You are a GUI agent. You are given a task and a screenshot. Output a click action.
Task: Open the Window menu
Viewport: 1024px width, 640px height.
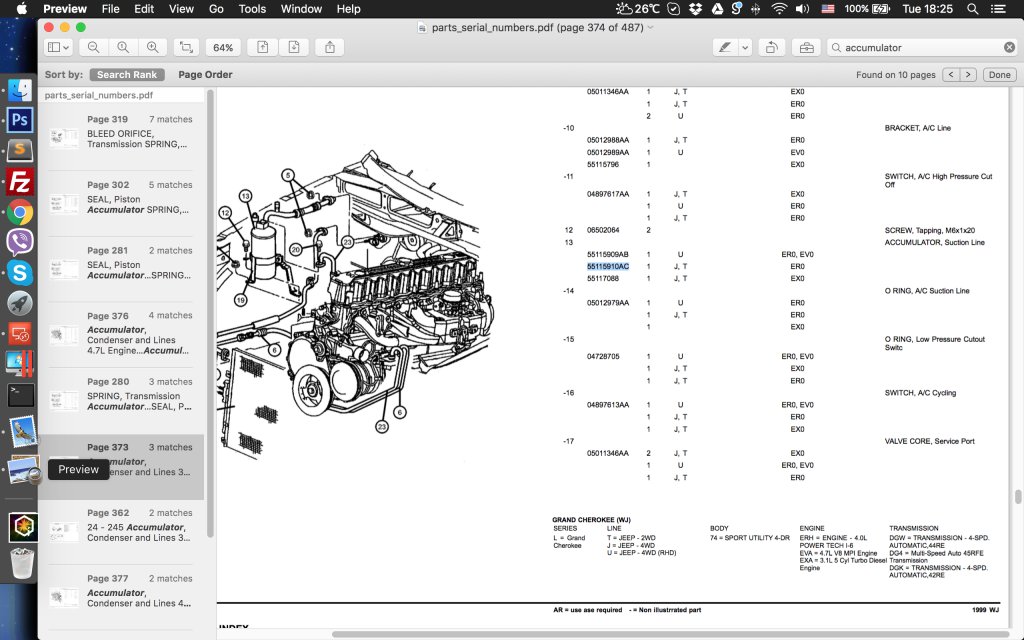[301, 8]
